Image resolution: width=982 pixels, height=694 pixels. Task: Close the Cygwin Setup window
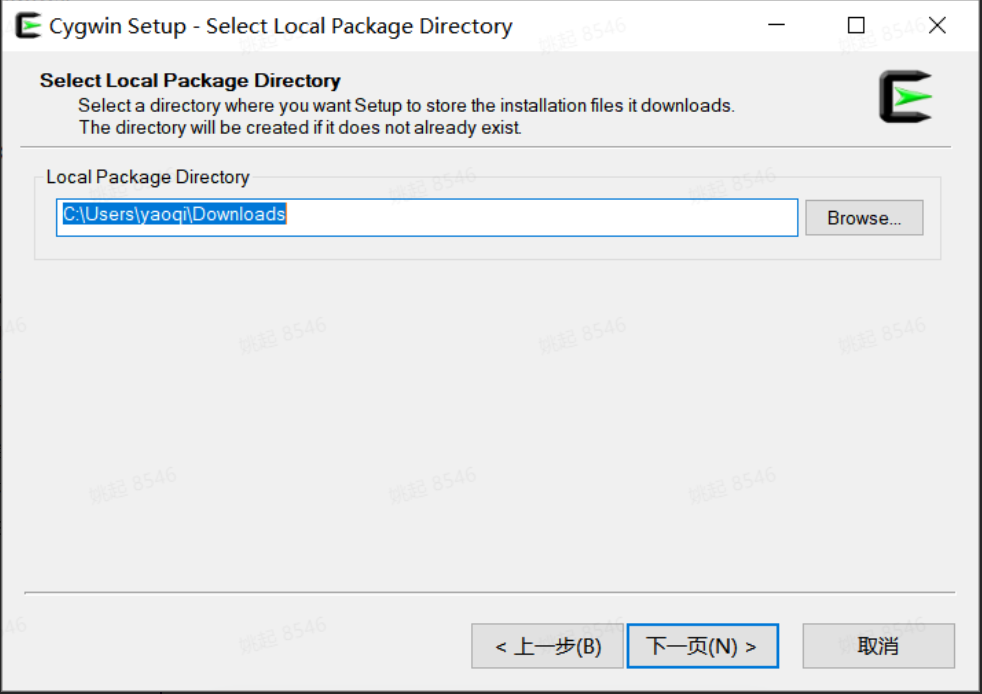tap(938, 25)
